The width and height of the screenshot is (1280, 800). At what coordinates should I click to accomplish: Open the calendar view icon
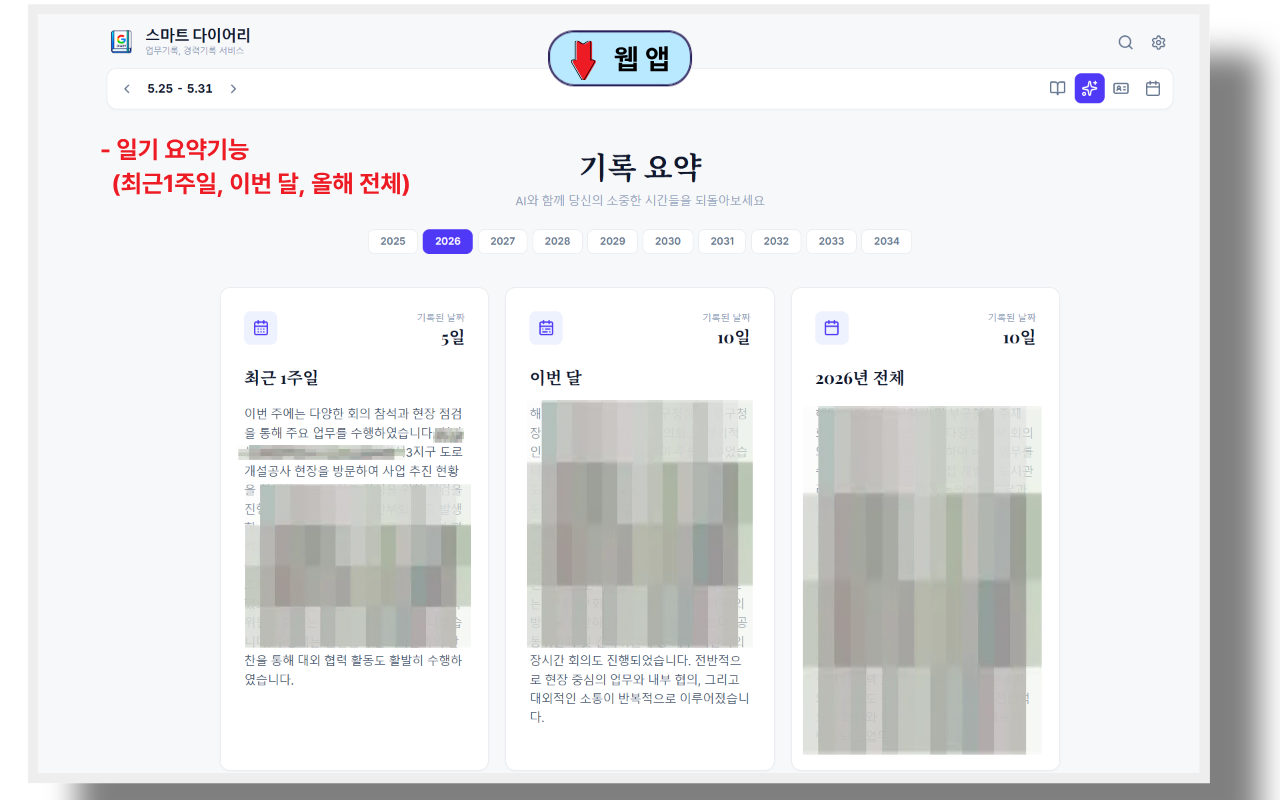click(x=1153, y=88)
